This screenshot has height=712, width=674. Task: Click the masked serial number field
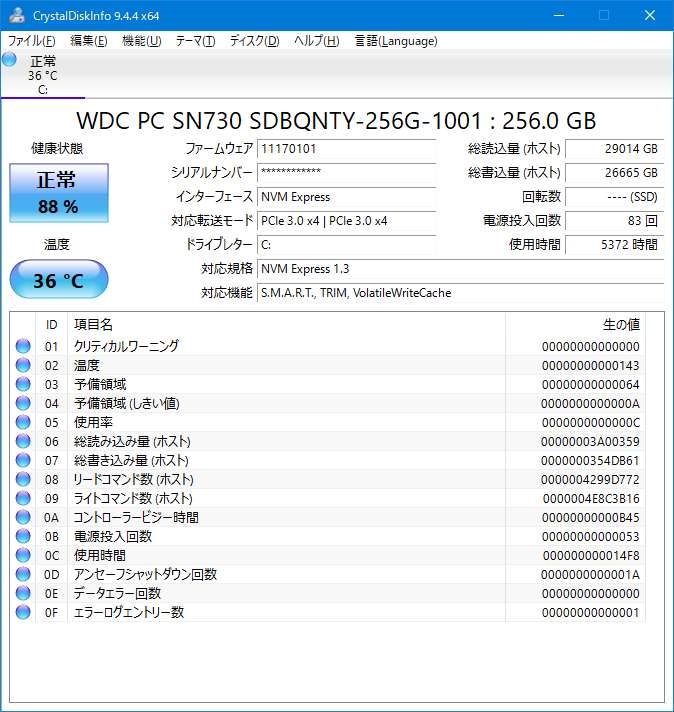click(x=347, y=173)
